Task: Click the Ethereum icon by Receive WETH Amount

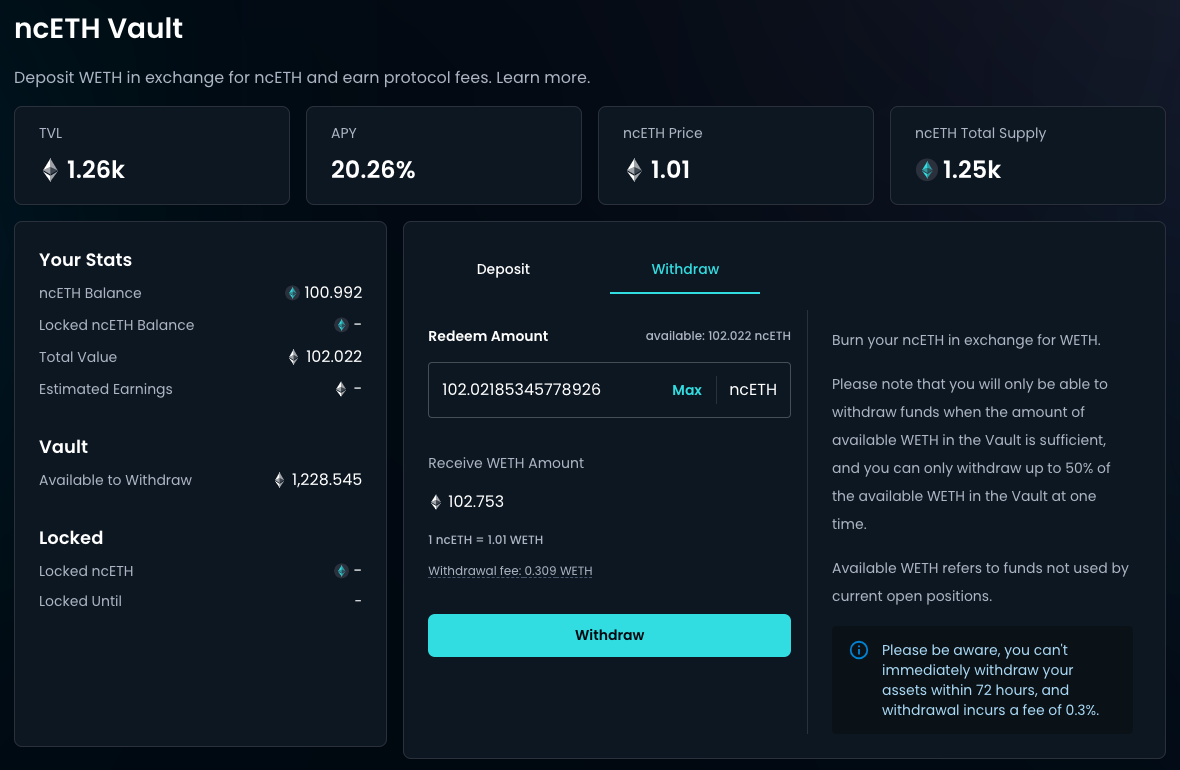Action: coord(435,502)
